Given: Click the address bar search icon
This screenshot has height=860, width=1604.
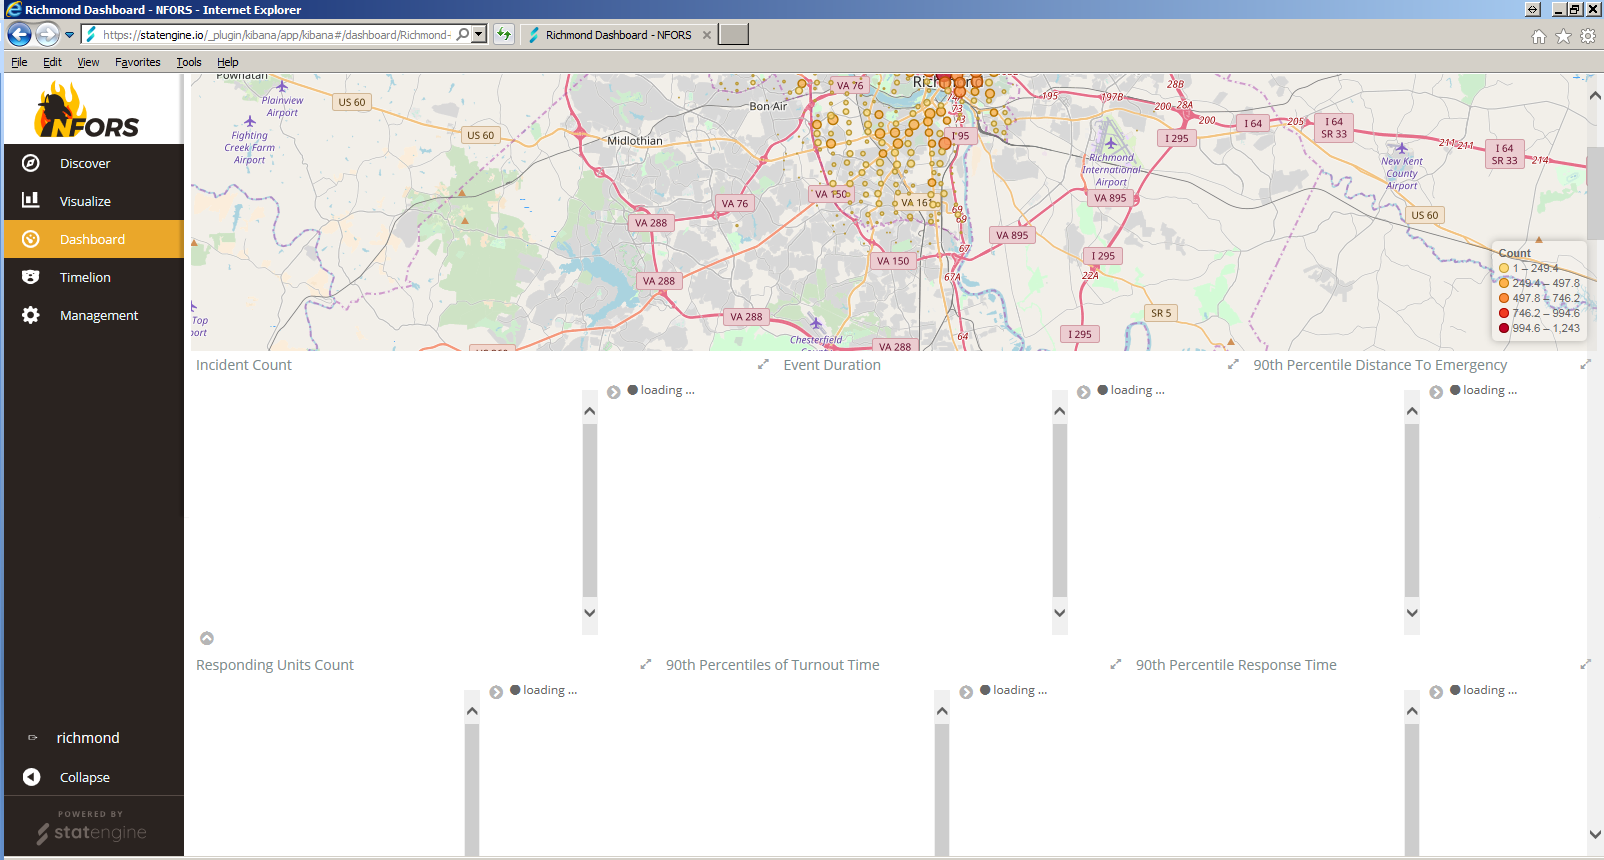Looking at the screenshot, I should 463,34.
